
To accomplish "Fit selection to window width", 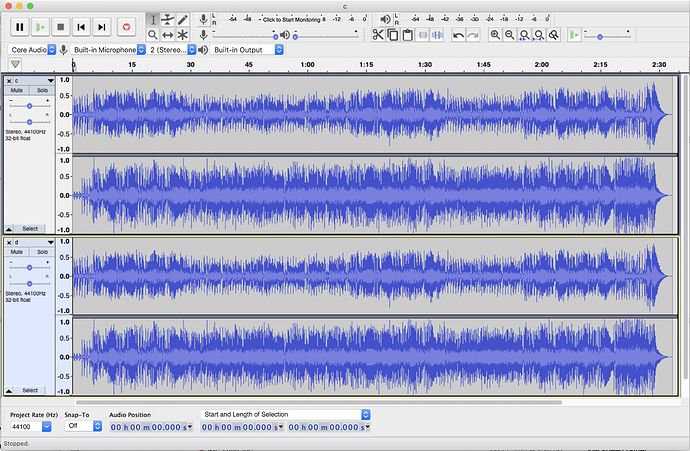I will 524,35.
